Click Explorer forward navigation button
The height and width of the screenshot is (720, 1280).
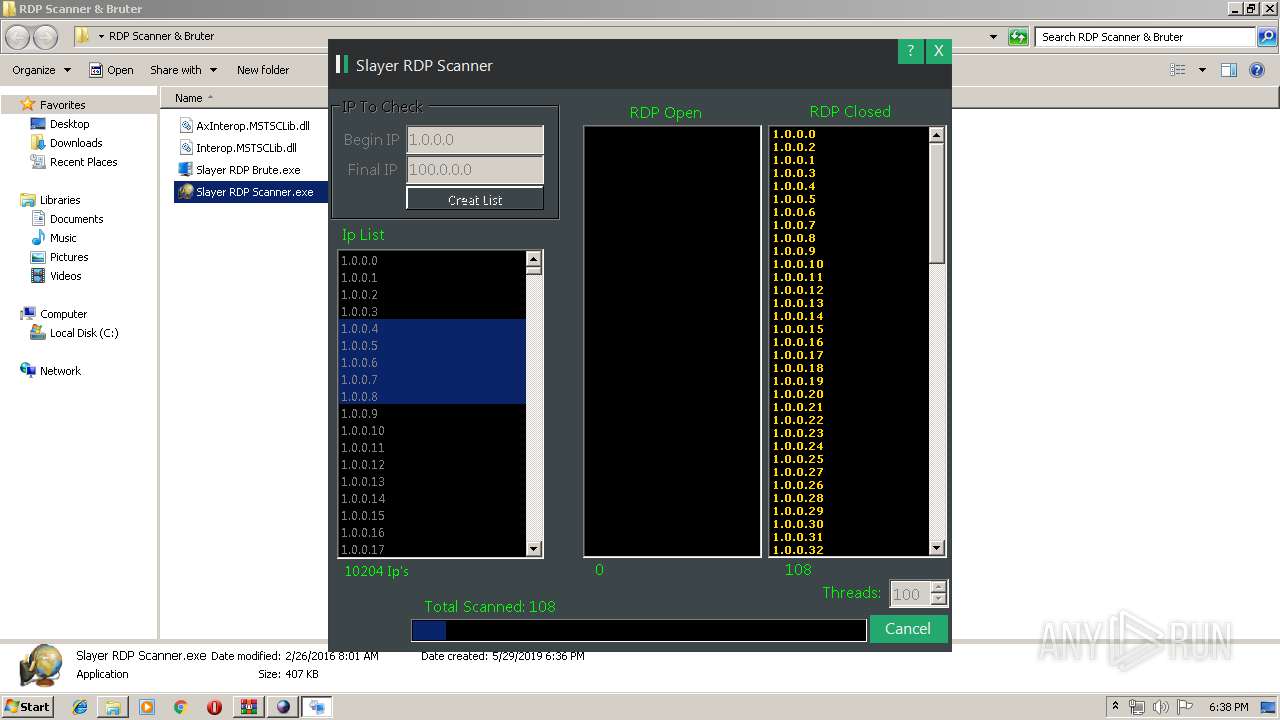point(45,37)
